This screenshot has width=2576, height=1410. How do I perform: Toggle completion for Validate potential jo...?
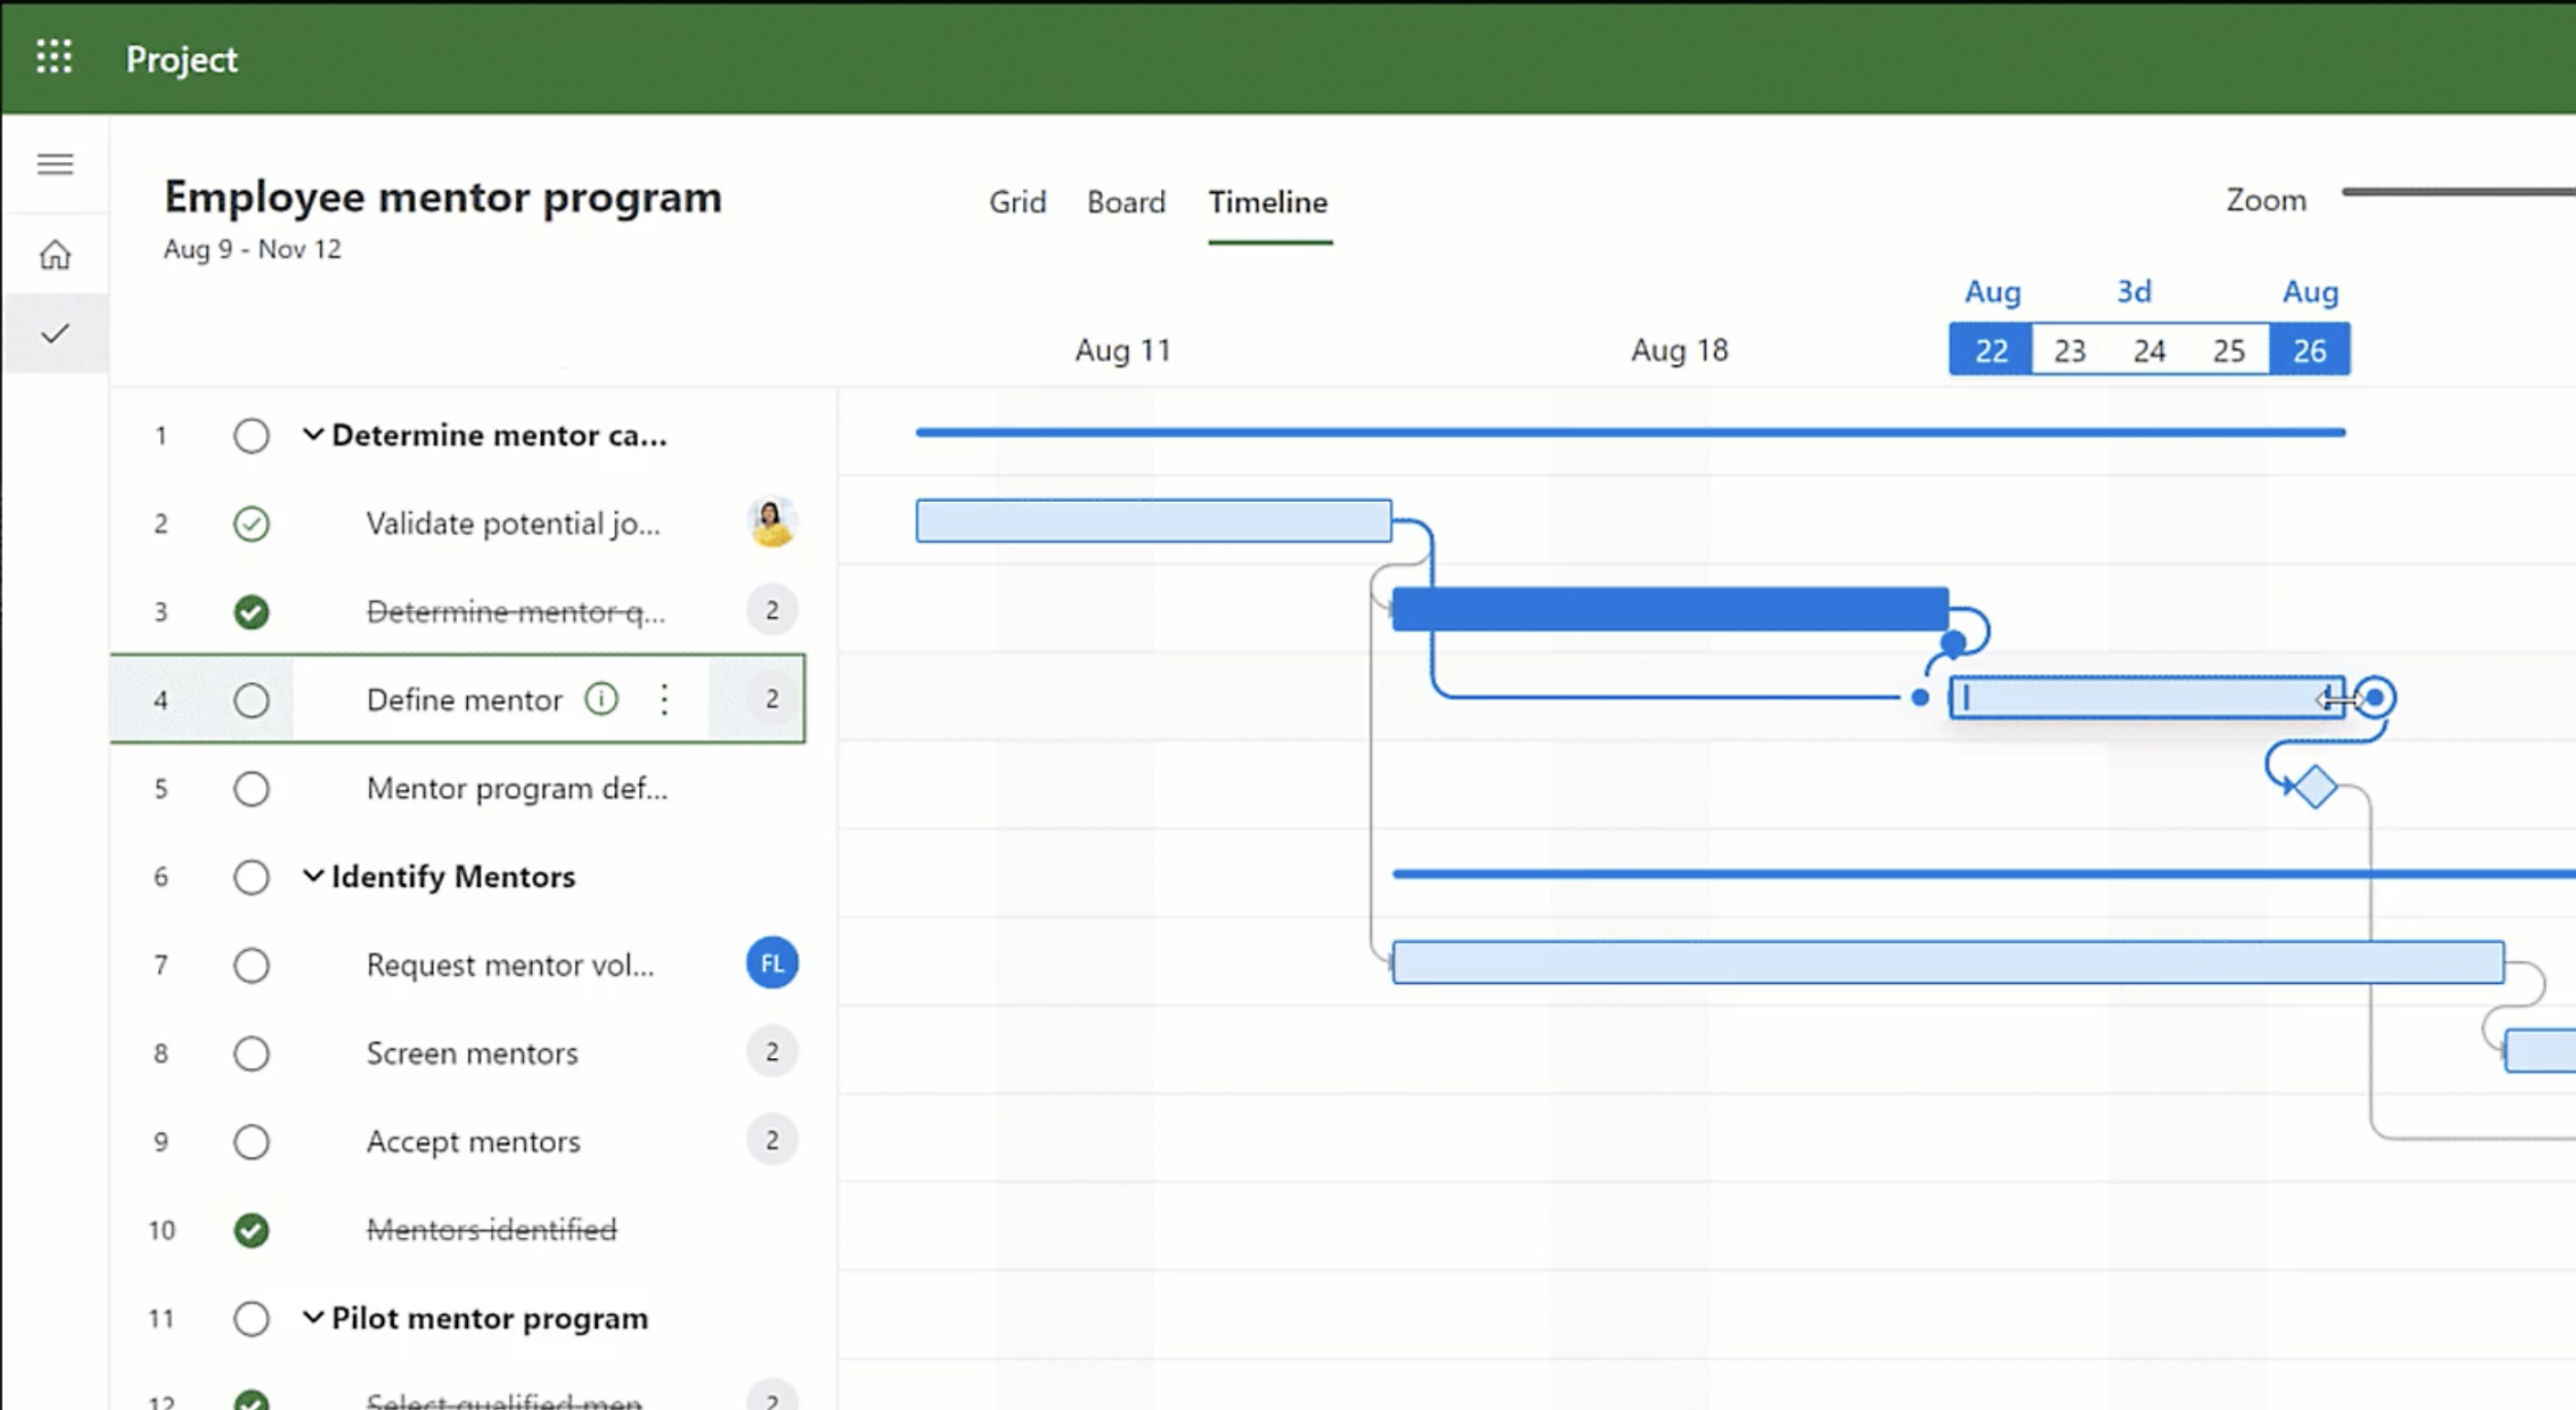click(251, 524)
